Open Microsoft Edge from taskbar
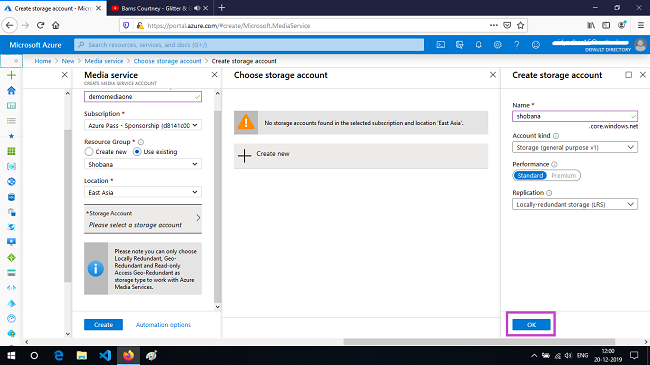This screenshot has width=650, height=365. [x=58, y=355]
